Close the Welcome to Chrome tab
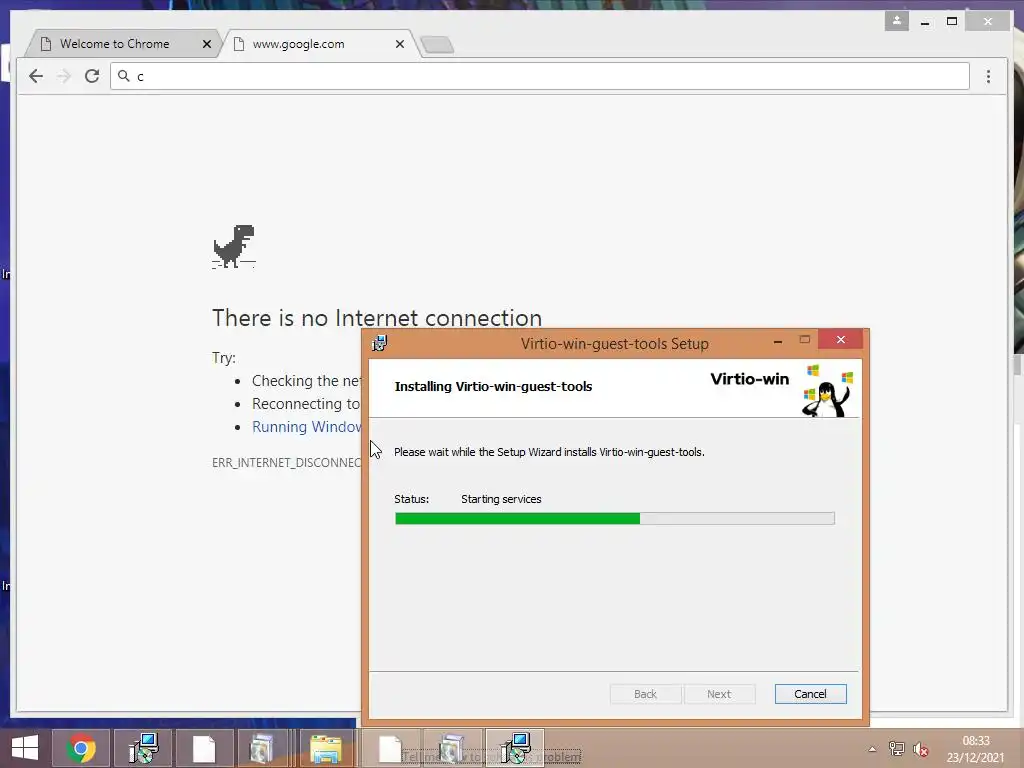Screen dimensions: 1024x768 tap(206, 44)
